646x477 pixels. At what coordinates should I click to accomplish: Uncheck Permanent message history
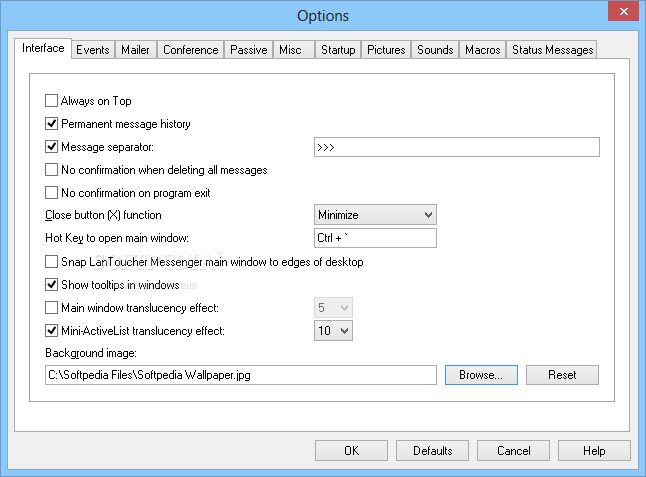click(52, 124)
